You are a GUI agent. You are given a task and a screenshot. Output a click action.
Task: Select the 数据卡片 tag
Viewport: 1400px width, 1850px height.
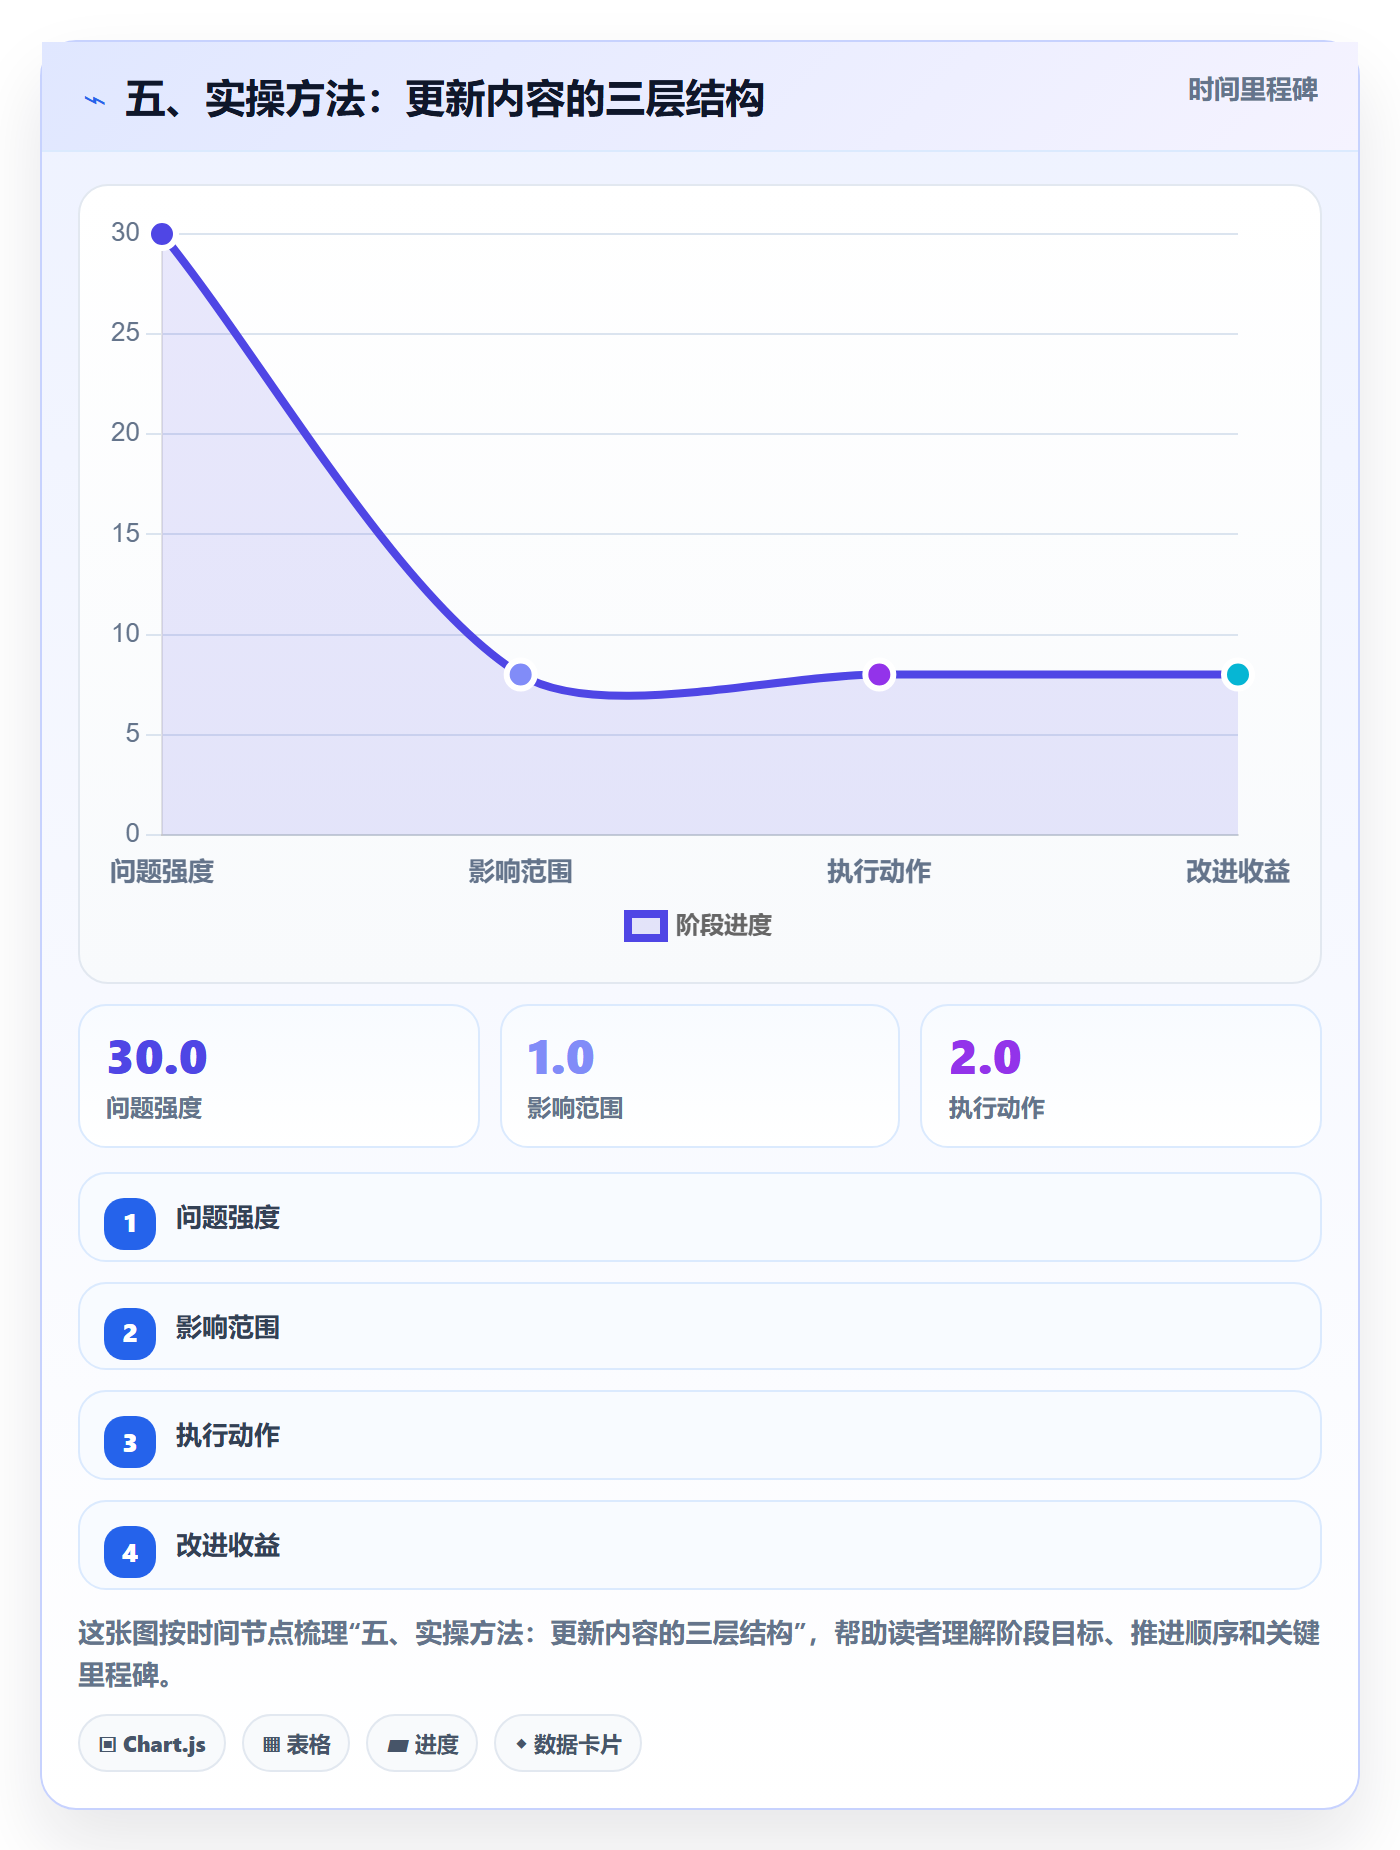pos(568,1743)
